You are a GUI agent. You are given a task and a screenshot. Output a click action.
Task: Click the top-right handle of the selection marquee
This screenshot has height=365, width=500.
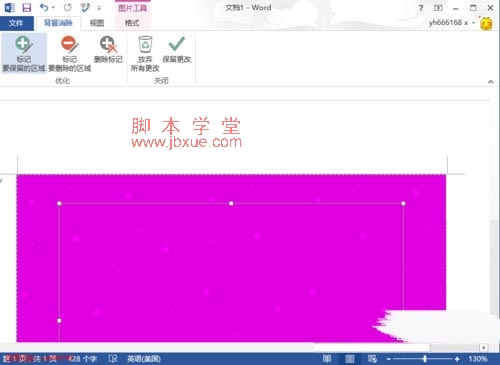403,203
